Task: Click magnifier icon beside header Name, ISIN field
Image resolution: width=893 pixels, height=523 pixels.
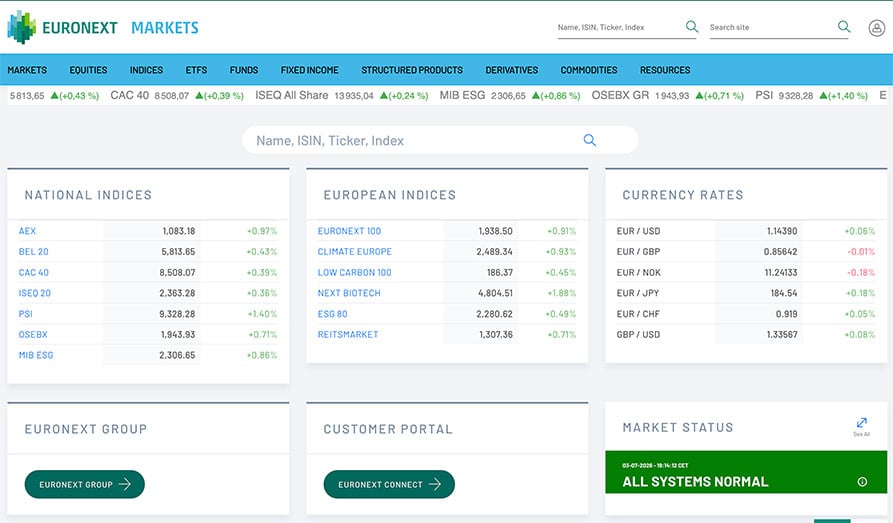Action: (x=691, y=26)
